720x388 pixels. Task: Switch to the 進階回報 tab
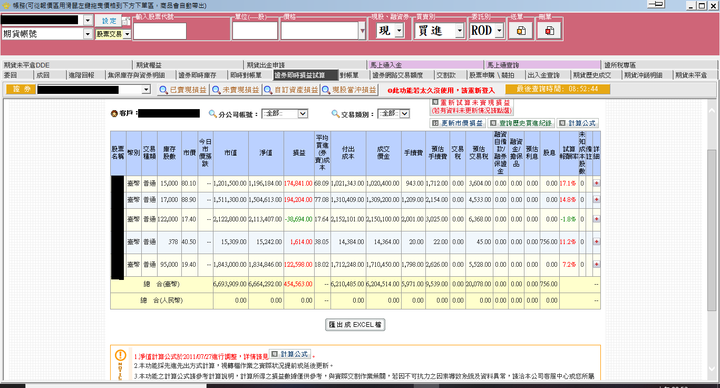tap(85, 75)
